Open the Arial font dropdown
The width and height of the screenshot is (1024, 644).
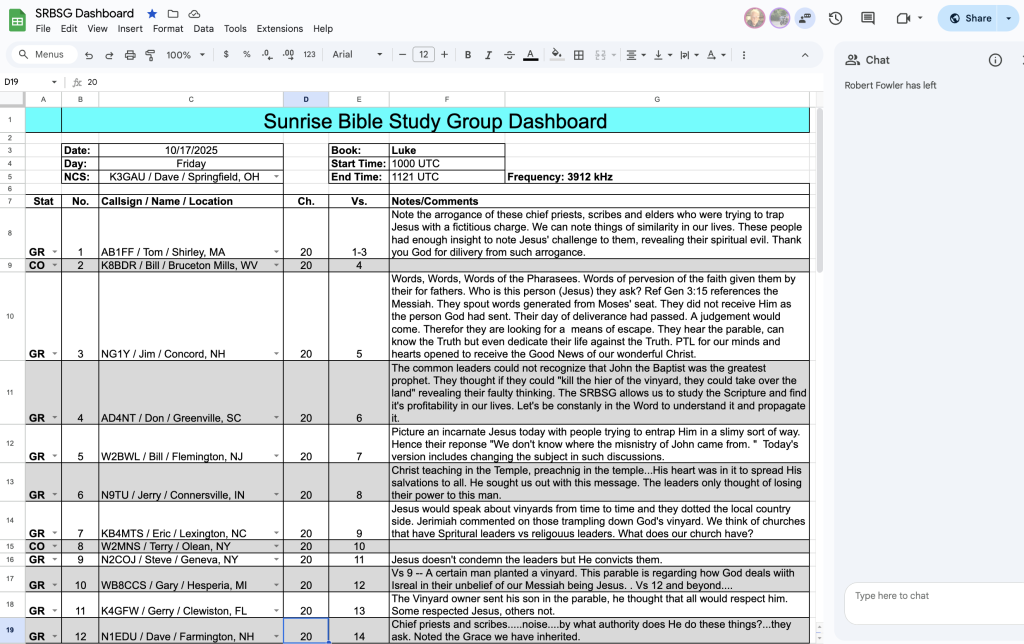point(357,55)
